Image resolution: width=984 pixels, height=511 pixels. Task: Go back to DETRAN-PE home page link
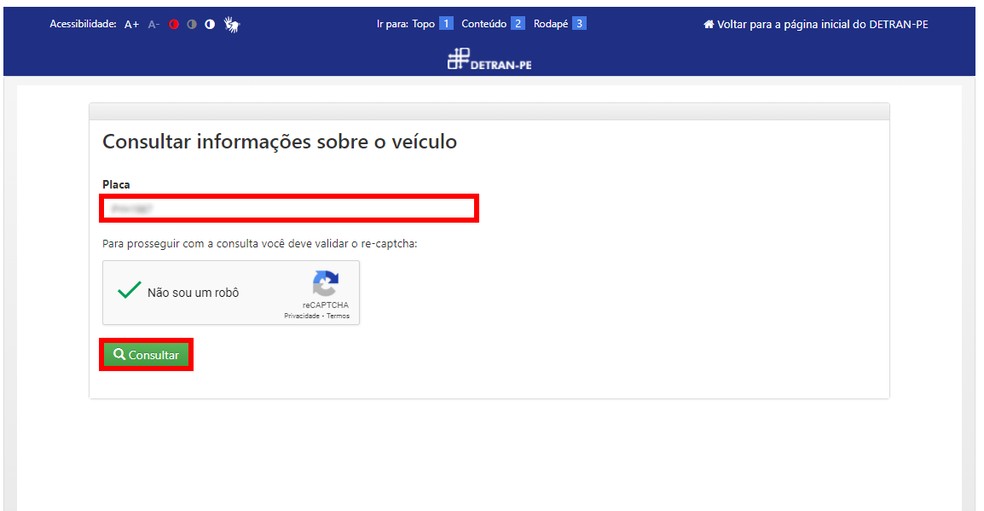[x=815, y=24]
